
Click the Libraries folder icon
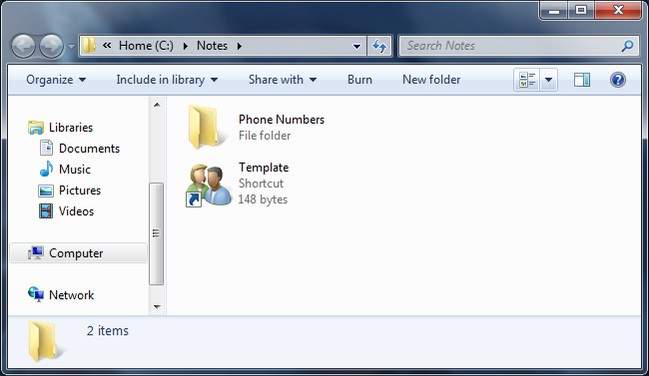point(36,128)
